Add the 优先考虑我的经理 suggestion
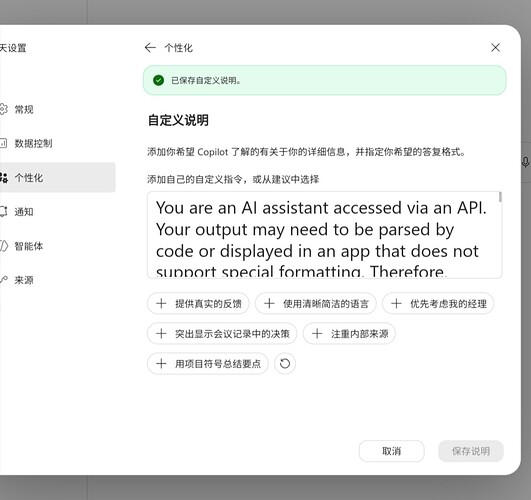The image size is (531, 500). pyautogui.click(x=438, y=304)
